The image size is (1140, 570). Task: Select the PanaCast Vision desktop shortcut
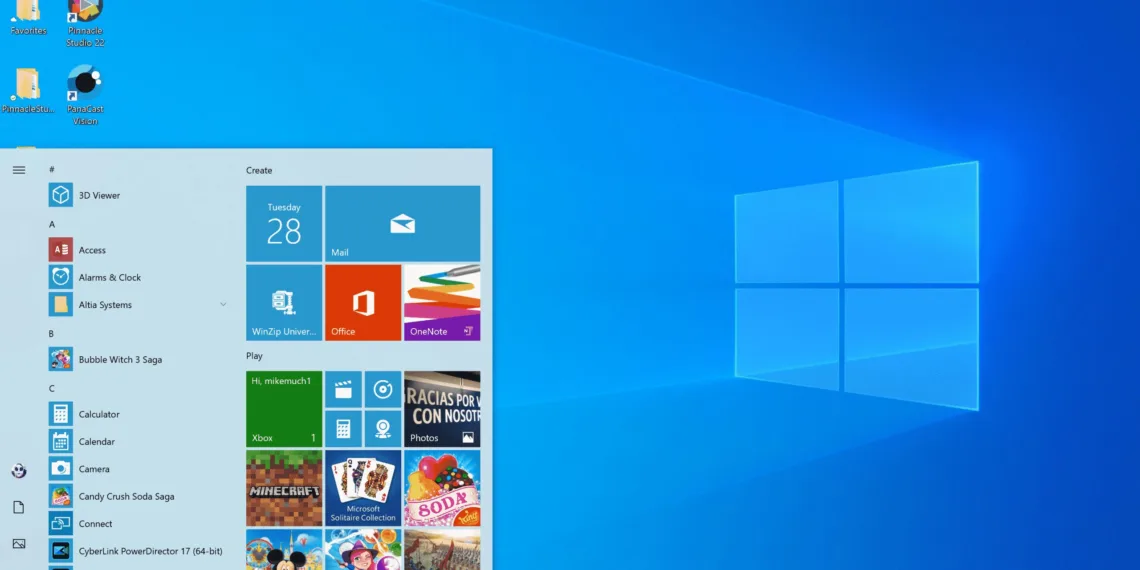tap(85, 95)
